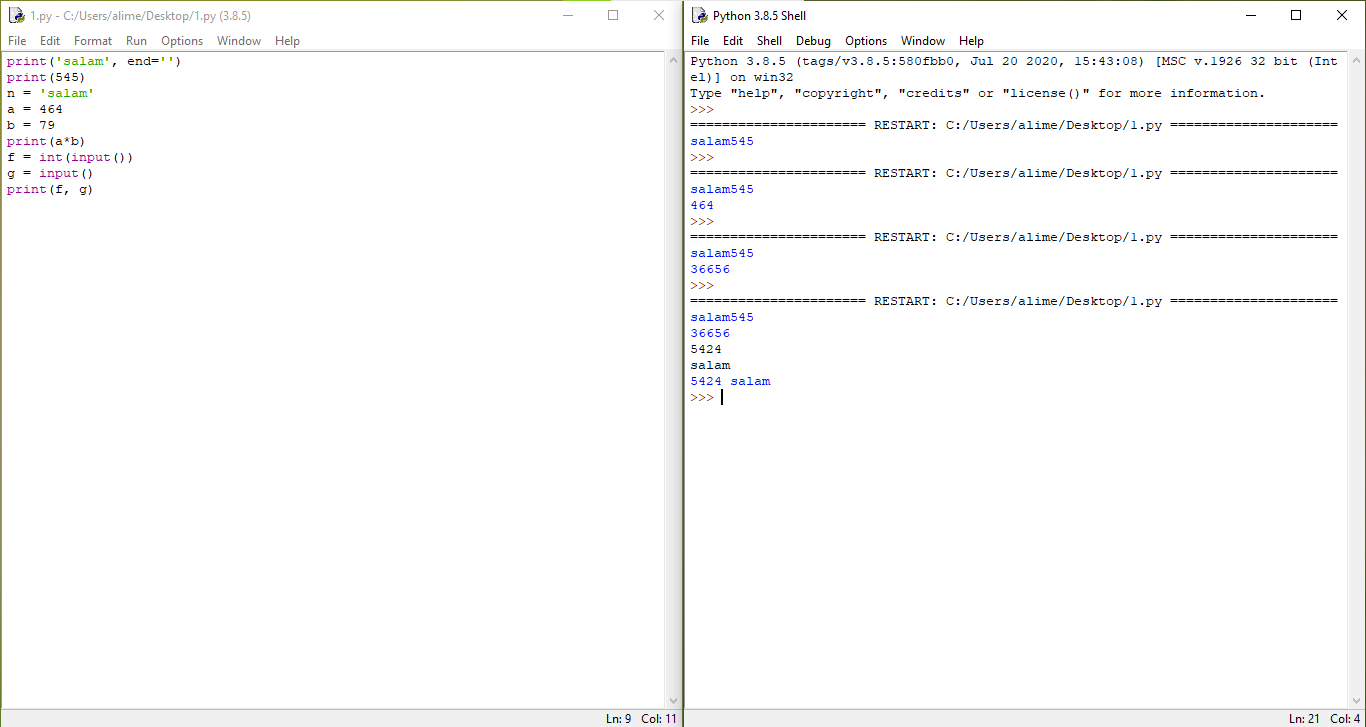Maximize the Python Shell window
The image size is (1366, 727).
[1296, 15]
